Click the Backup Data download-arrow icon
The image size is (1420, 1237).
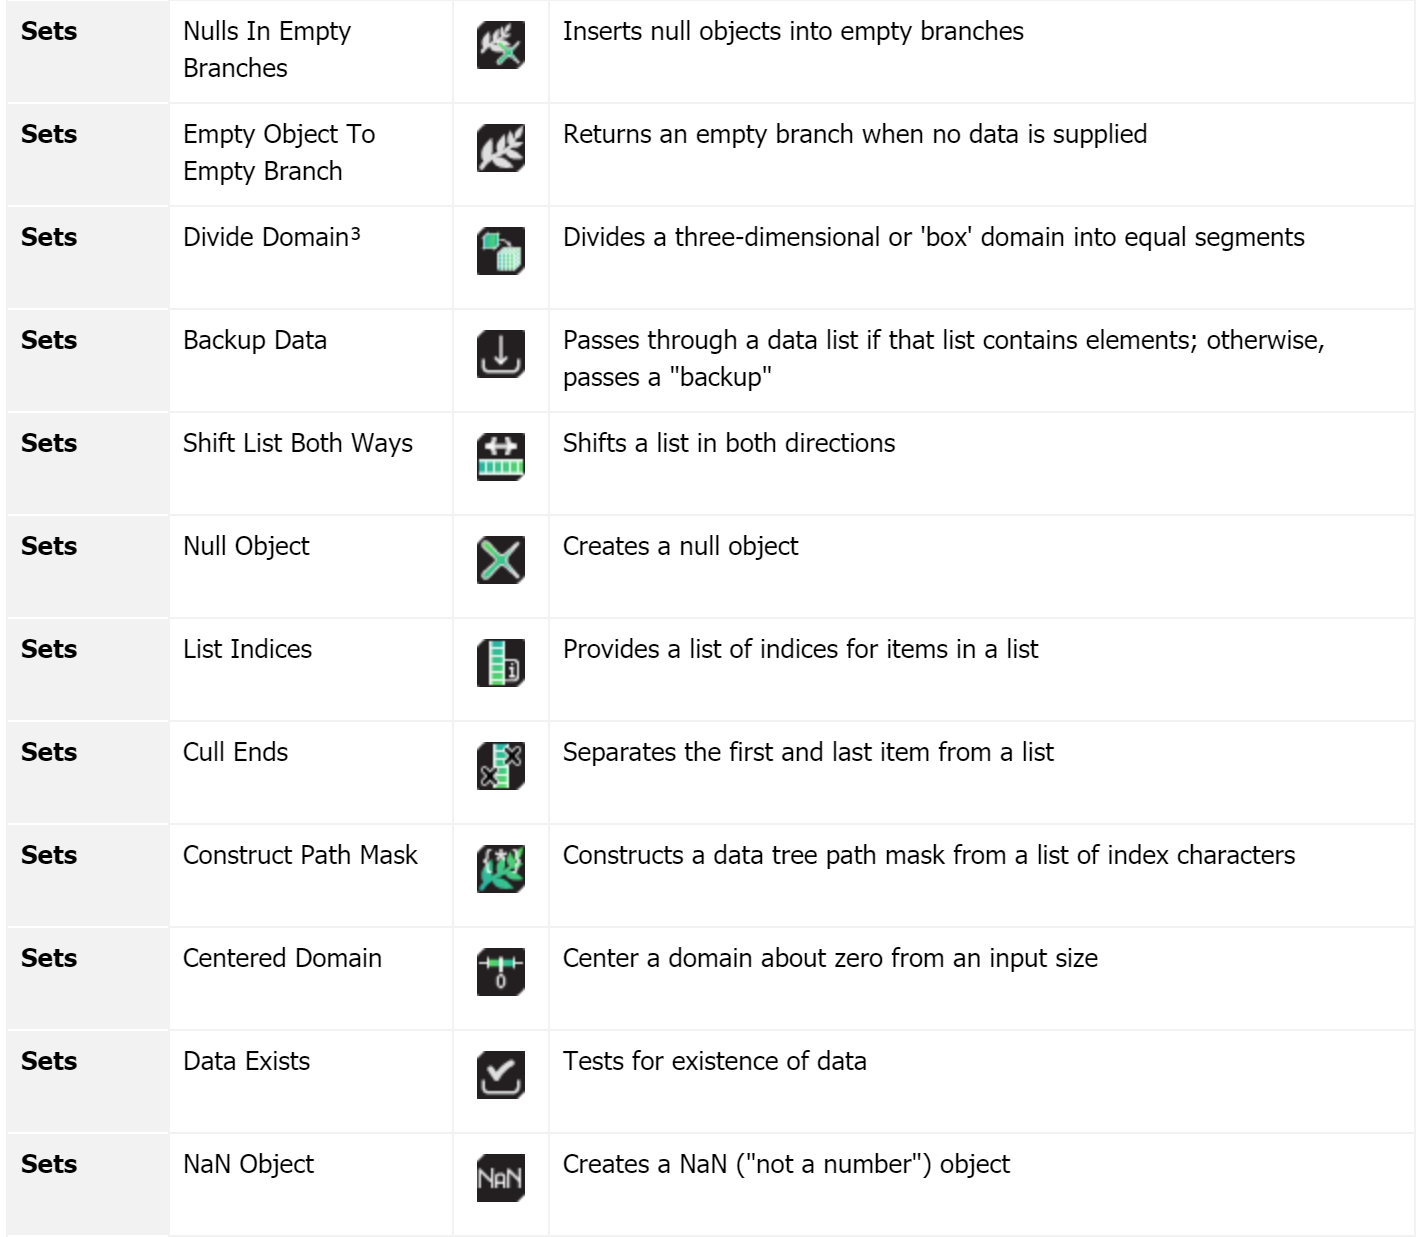click(501, 355)
